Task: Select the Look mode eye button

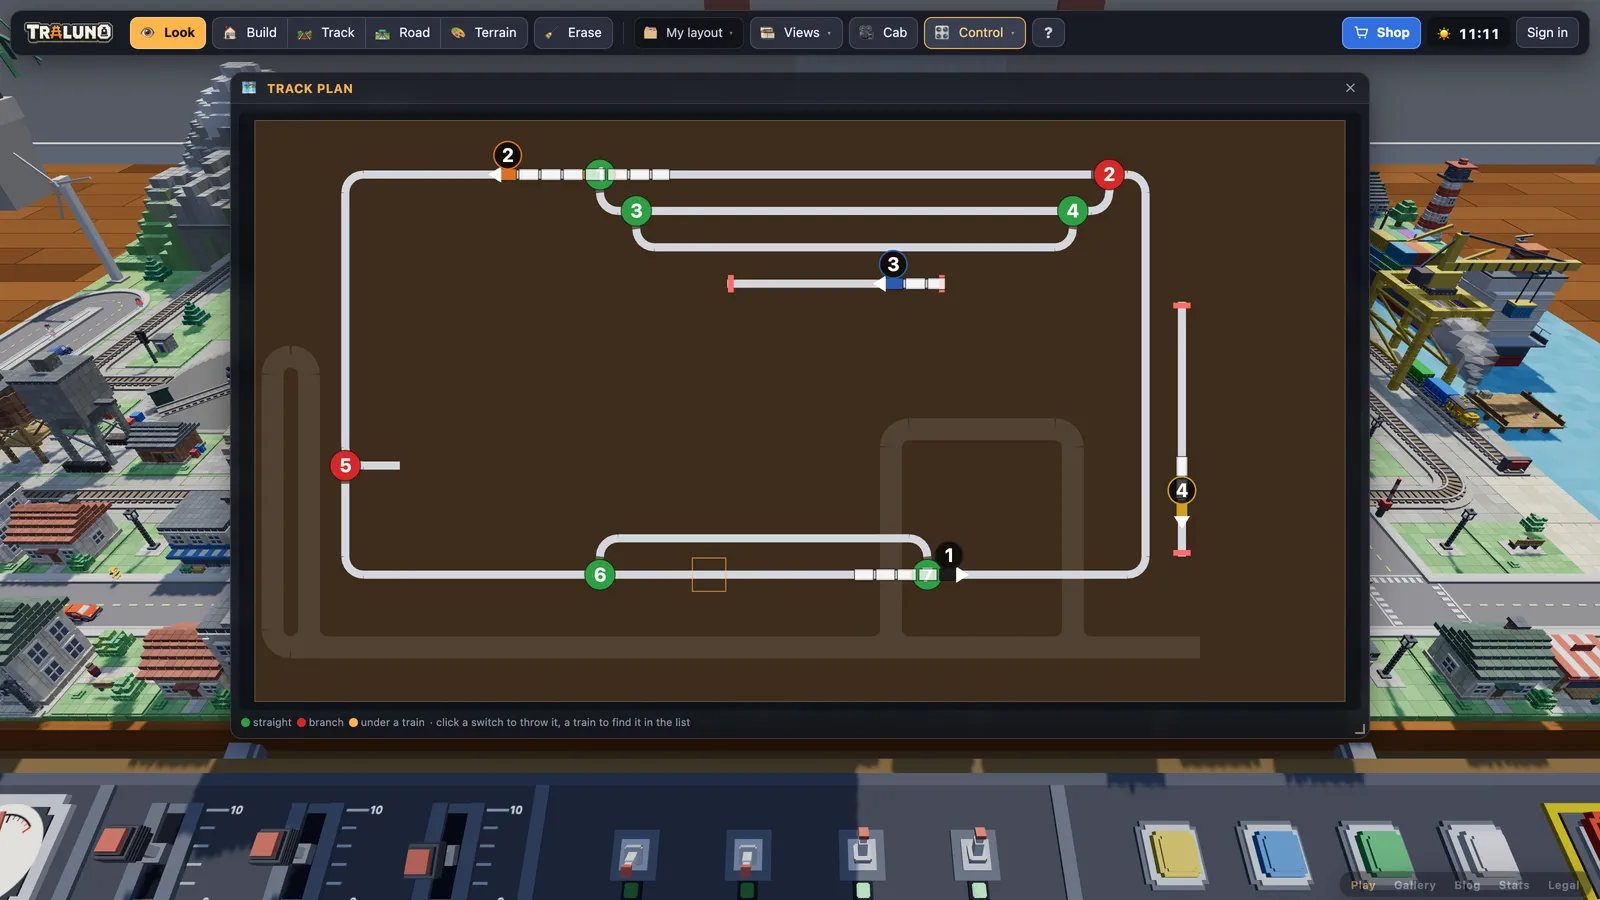Action: (x=168, y=33)
